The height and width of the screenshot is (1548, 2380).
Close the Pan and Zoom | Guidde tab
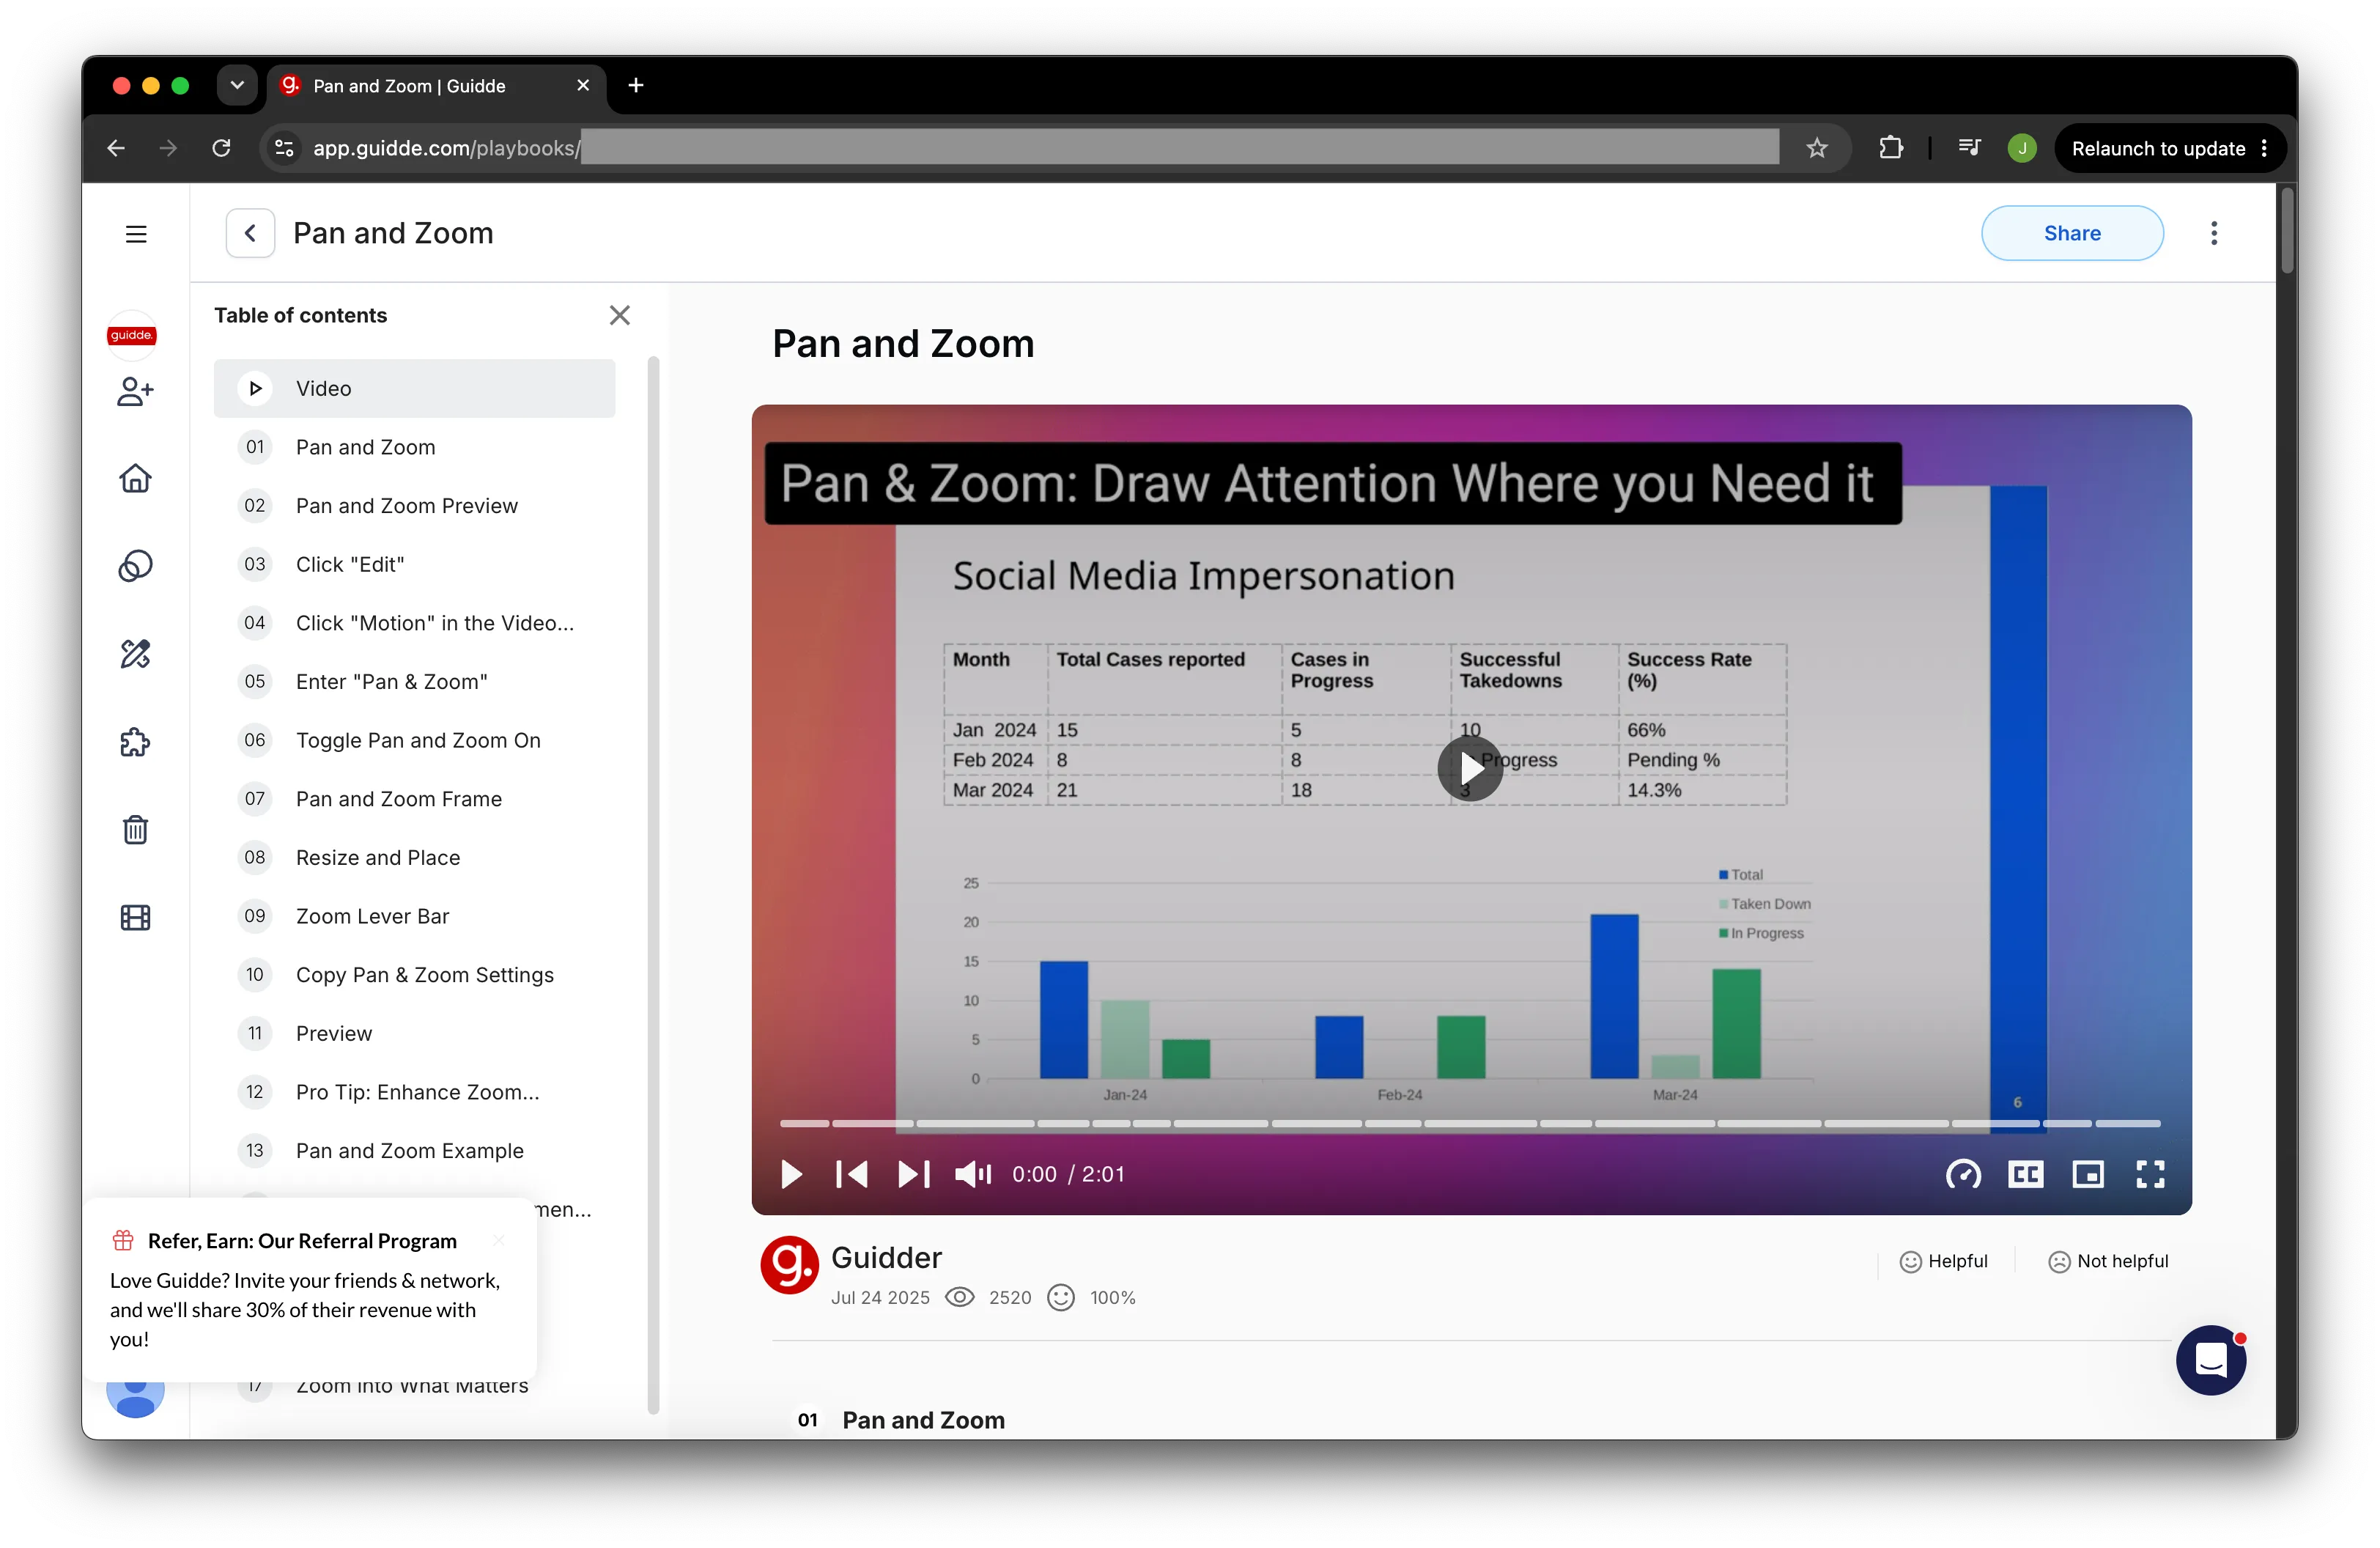pos(583,85)
